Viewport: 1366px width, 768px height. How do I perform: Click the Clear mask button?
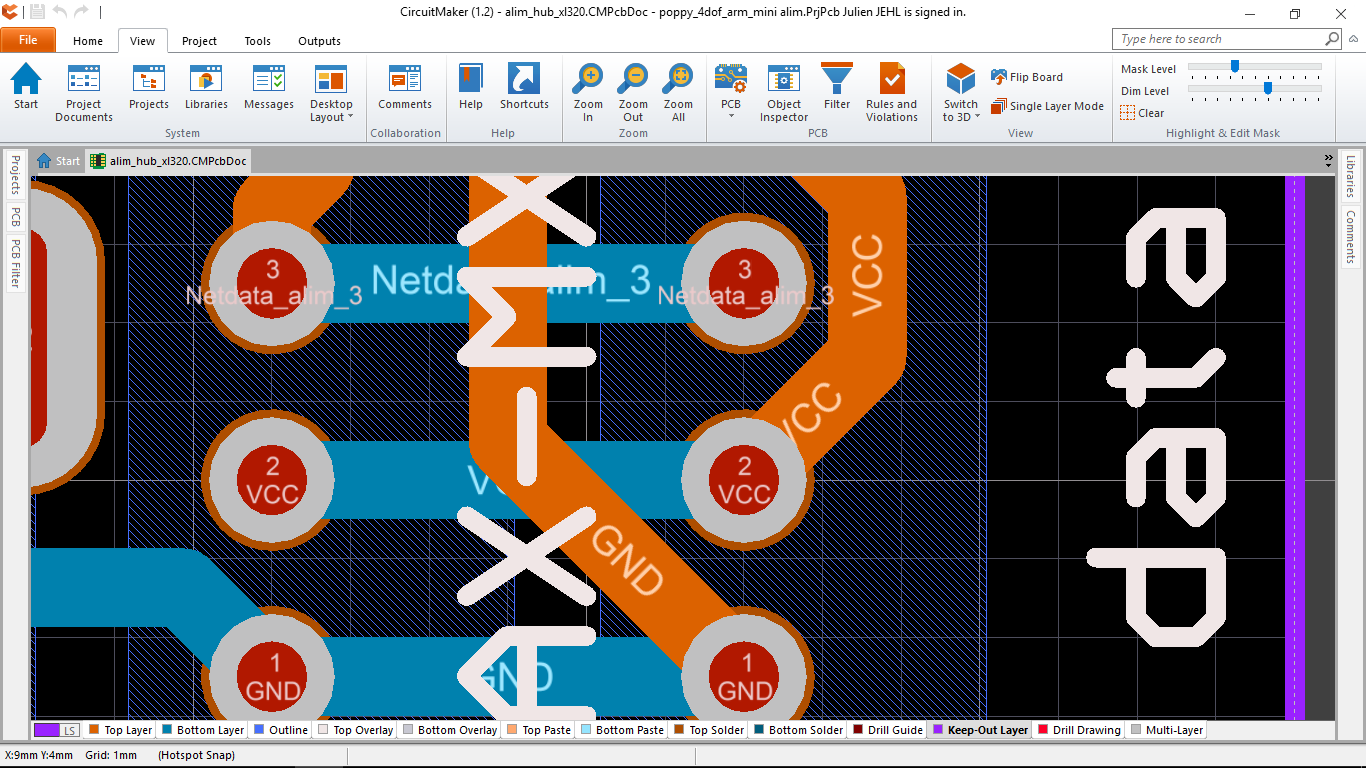(1142, 113)
